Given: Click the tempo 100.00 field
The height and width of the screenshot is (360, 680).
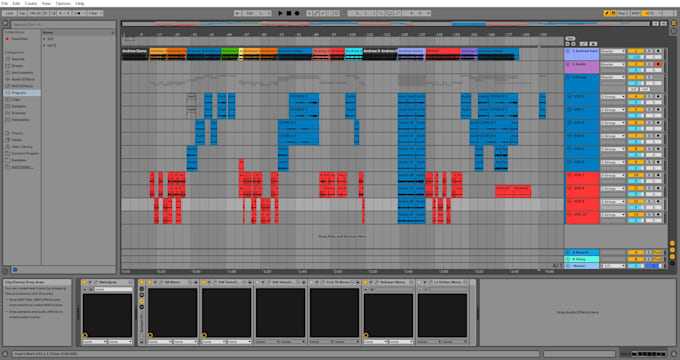Looking at the screenshot, I should (x=34, y=13).
